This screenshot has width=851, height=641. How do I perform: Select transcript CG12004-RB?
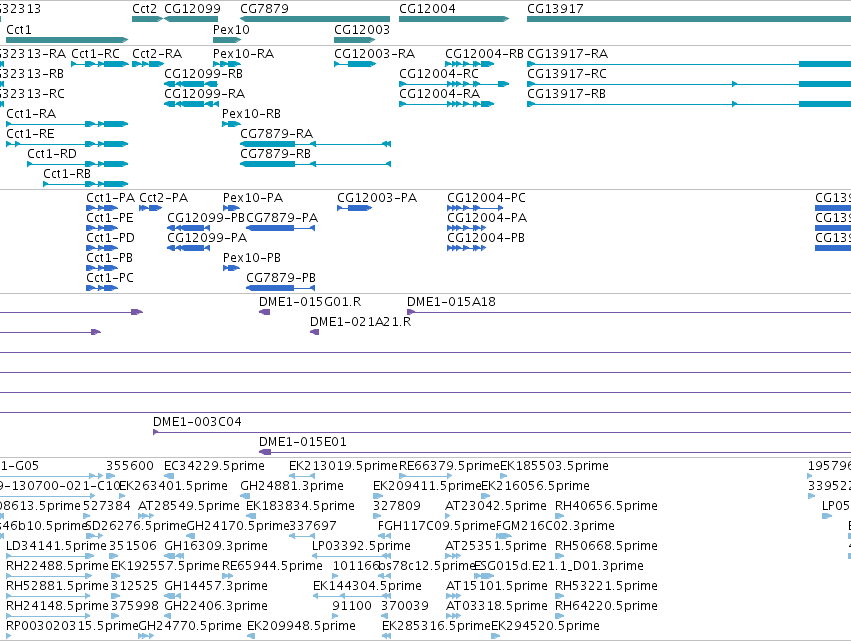484,54
